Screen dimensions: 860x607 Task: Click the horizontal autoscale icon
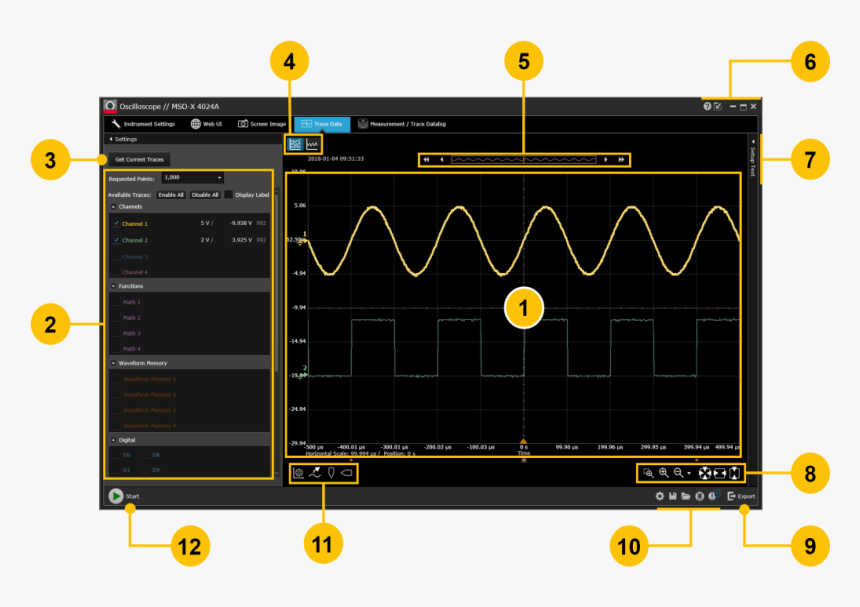click(719, 471)
